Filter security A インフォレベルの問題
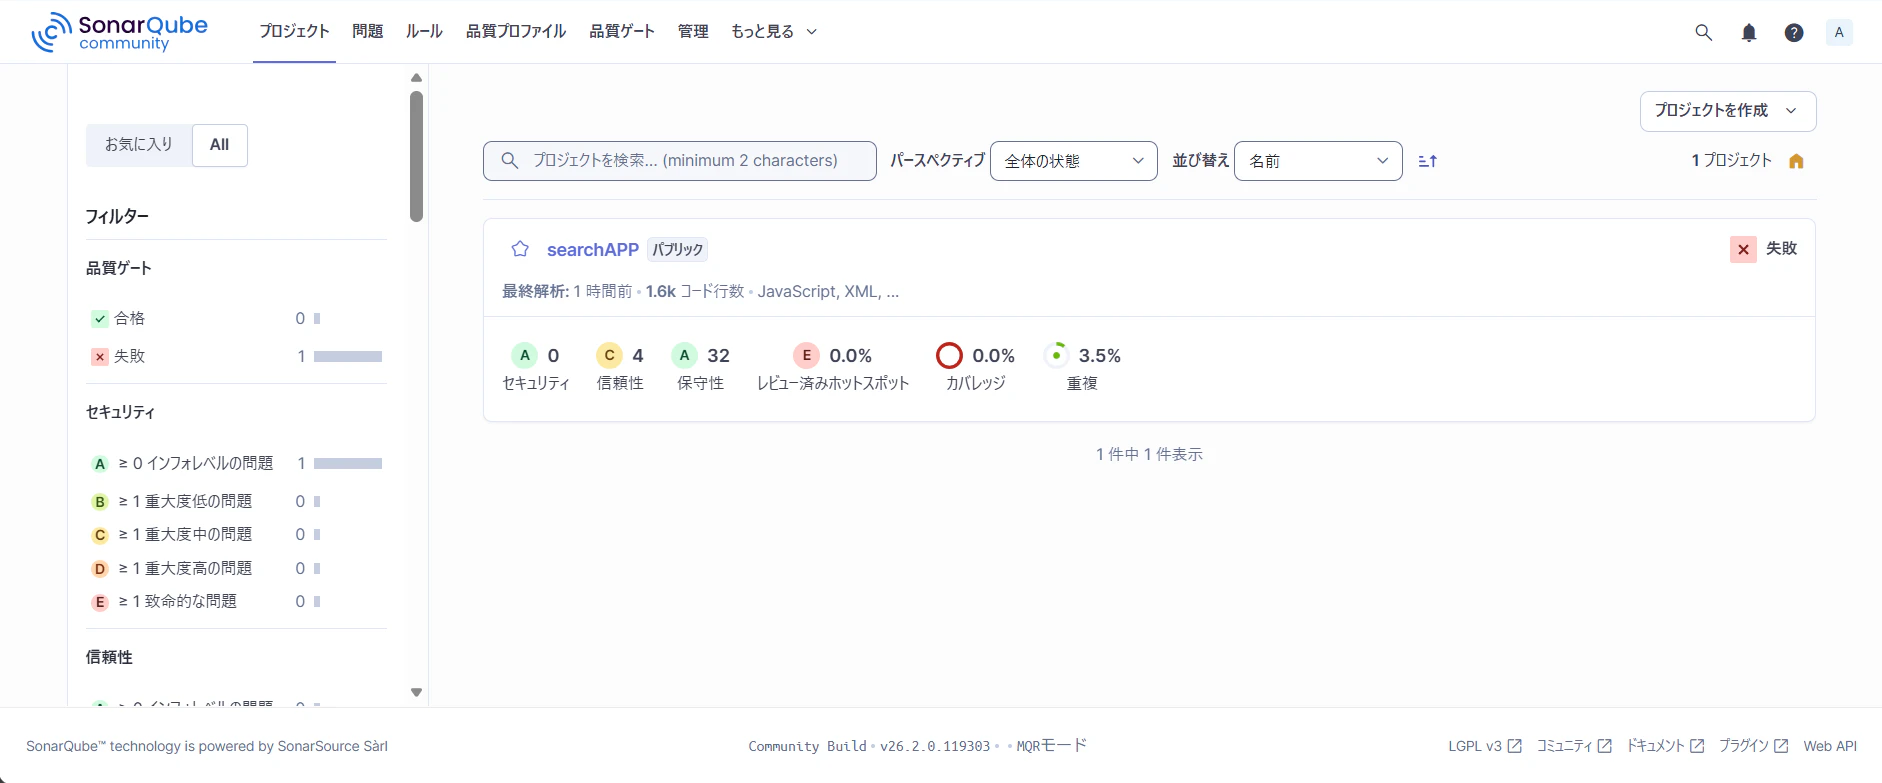The width and height of the screenshot is (1882, 783). point(236,463)
